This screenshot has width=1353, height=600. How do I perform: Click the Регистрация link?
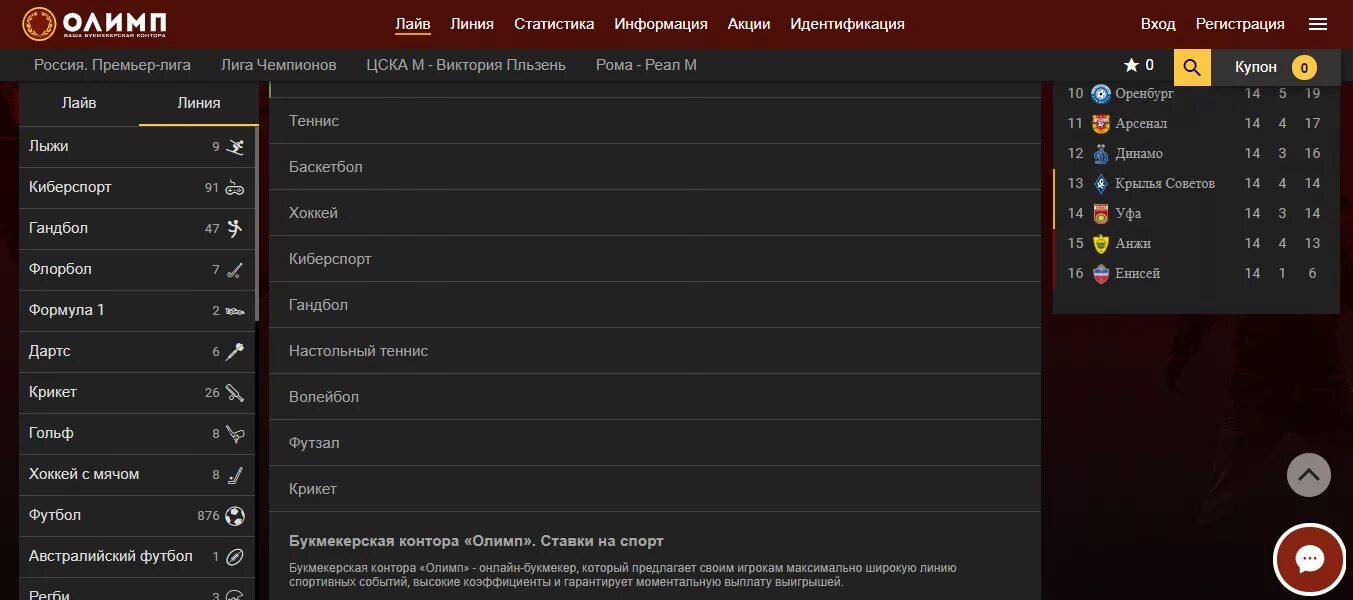1240,24
